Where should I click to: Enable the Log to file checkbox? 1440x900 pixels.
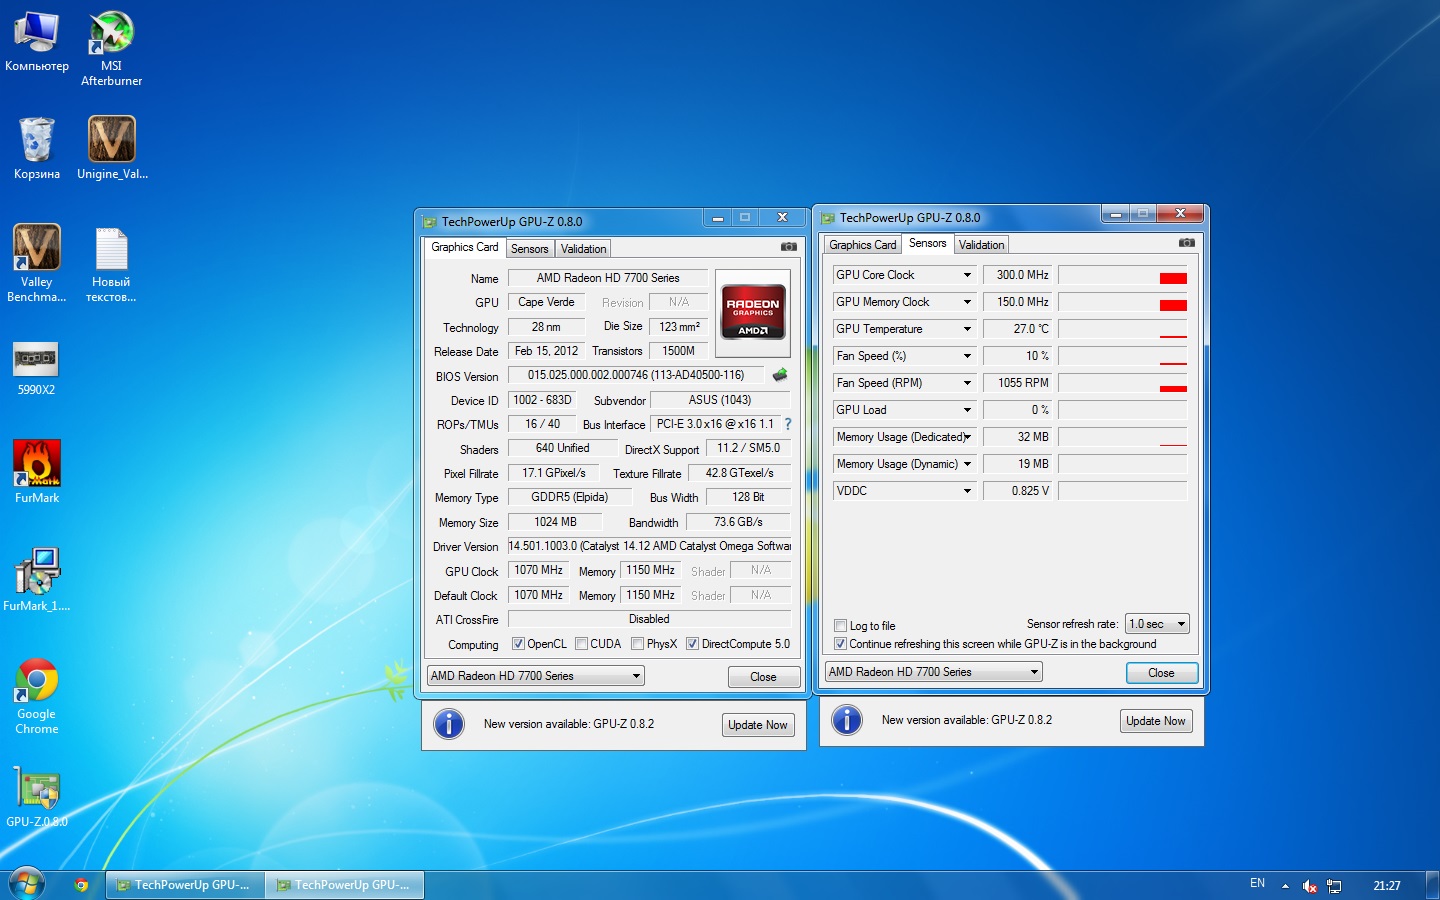tap(840, 626)
